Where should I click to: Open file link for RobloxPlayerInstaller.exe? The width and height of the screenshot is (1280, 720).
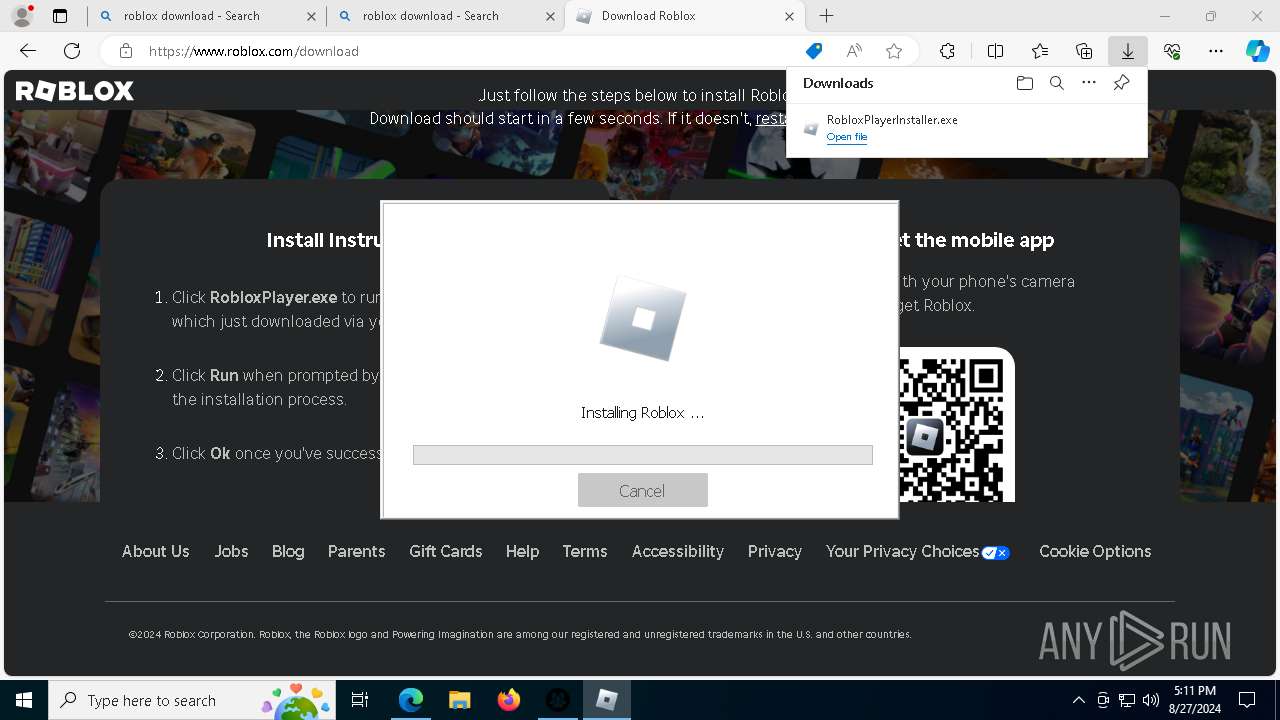(846, 137)
